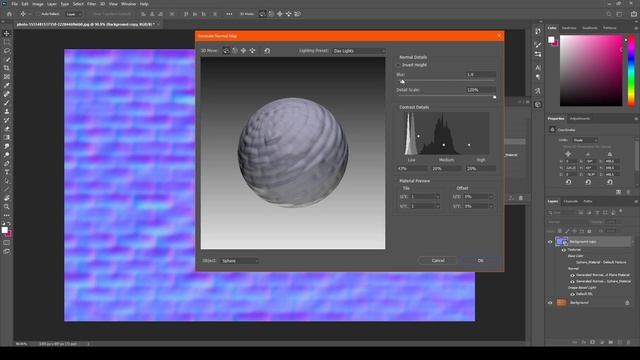Click the more options ellipsis in options bar
Screen dimensions: 640x360
pyautogui.click(x=229, y=14)
